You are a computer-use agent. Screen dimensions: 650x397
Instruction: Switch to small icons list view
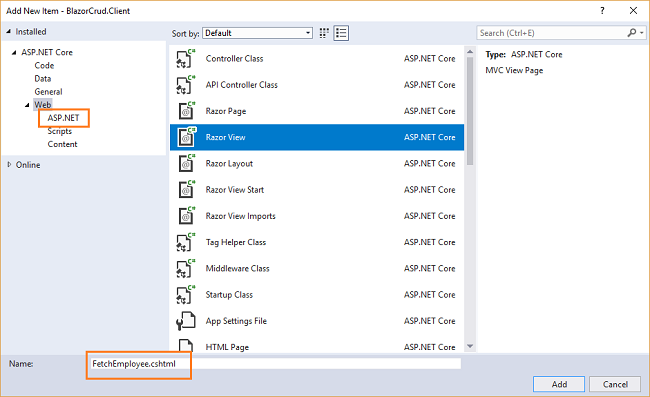click(x=341, y=33)
